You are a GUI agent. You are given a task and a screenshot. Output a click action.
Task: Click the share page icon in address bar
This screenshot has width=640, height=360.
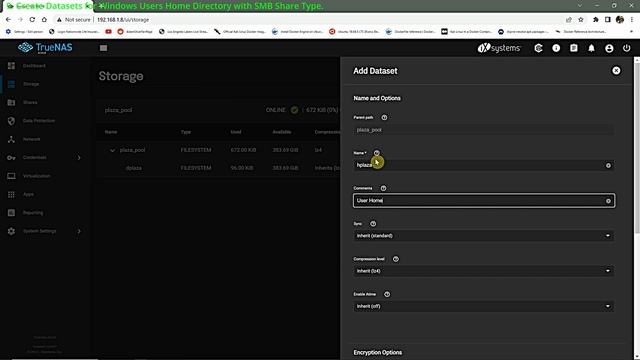pyautogui.click(x=569, y=20)
